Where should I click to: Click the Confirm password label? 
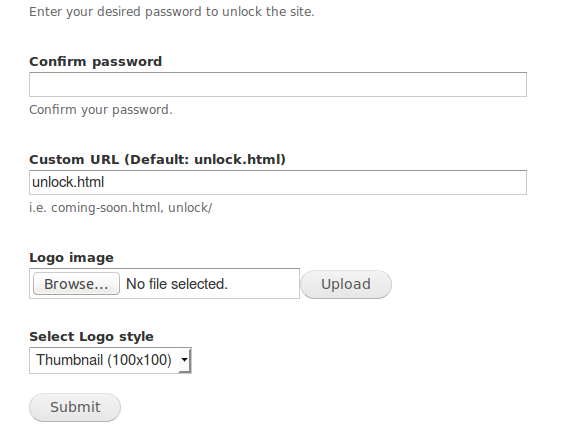(95, 61)
